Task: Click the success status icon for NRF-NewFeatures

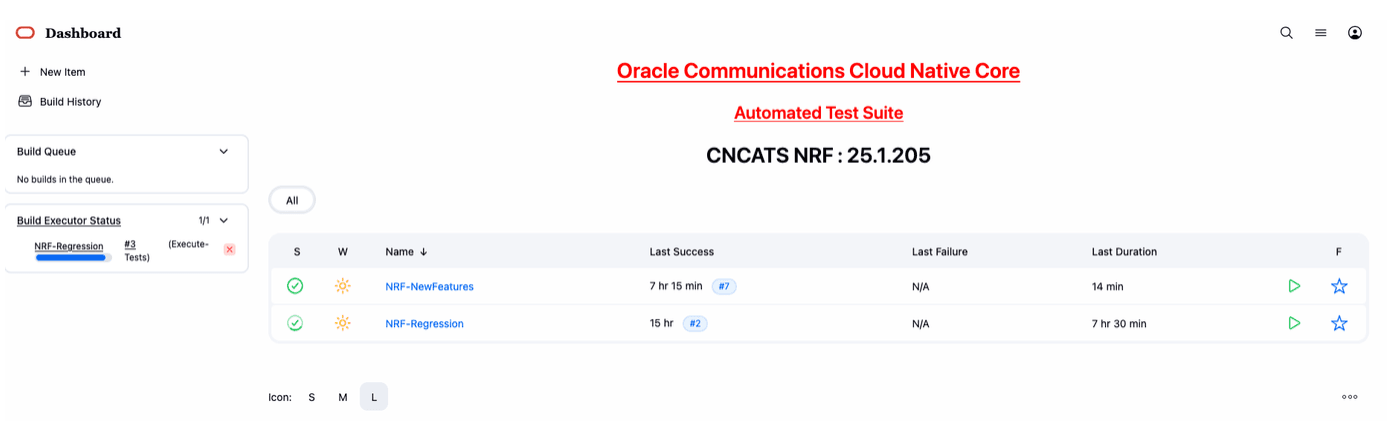Action: tap(295, 286)
